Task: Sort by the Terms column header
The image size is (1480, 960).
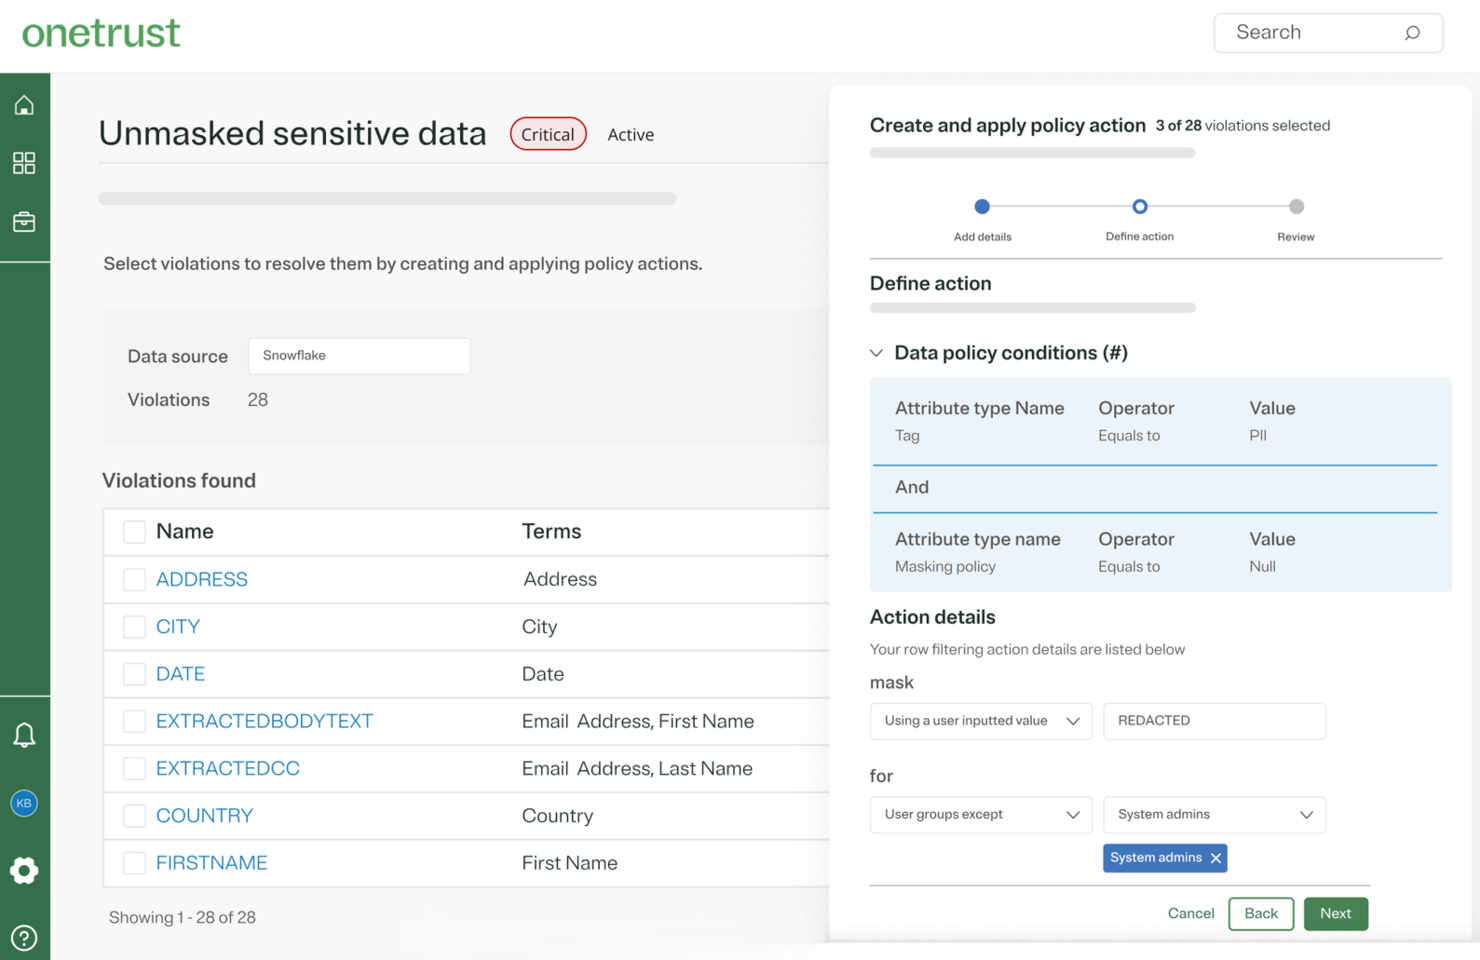Action: point(551,532)
